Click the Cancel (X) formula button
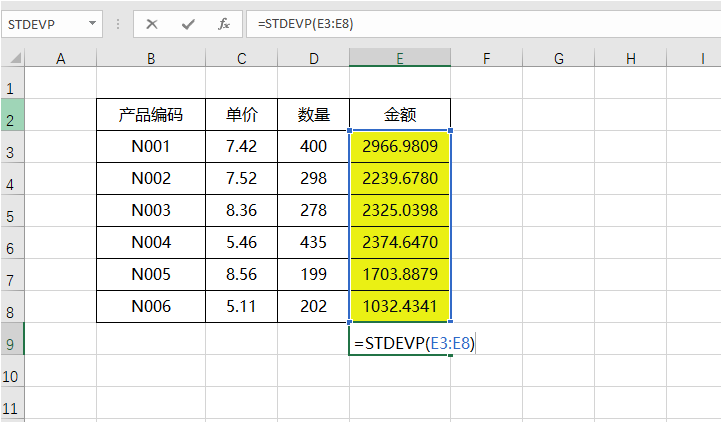 [x=152, y=23]
